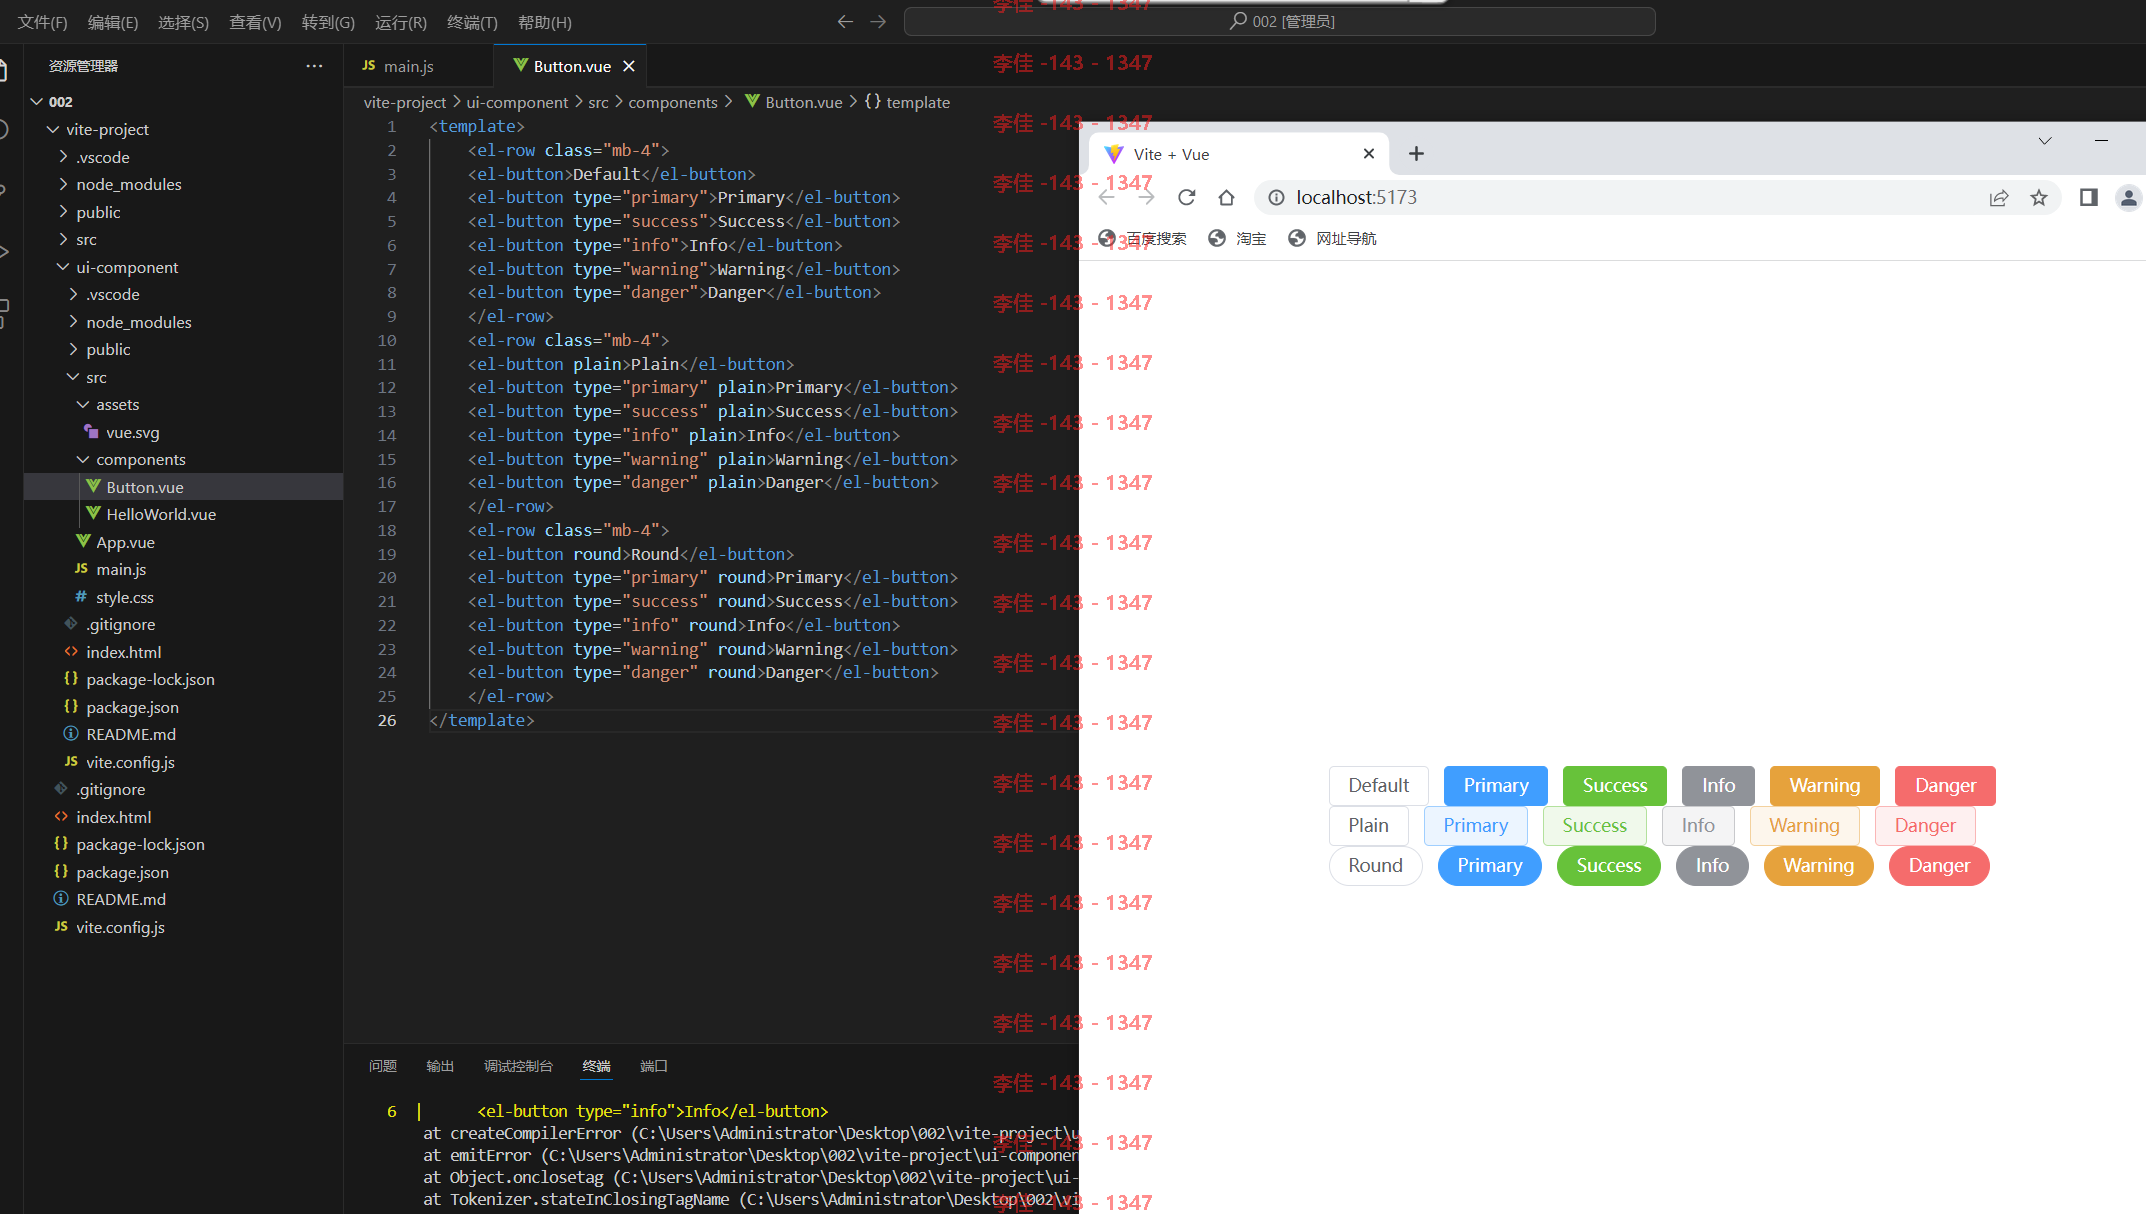The width and height of the screenshot is (2146, 1214).
Task: Click the share page icon in address bar
Action: pos(1998,198)
